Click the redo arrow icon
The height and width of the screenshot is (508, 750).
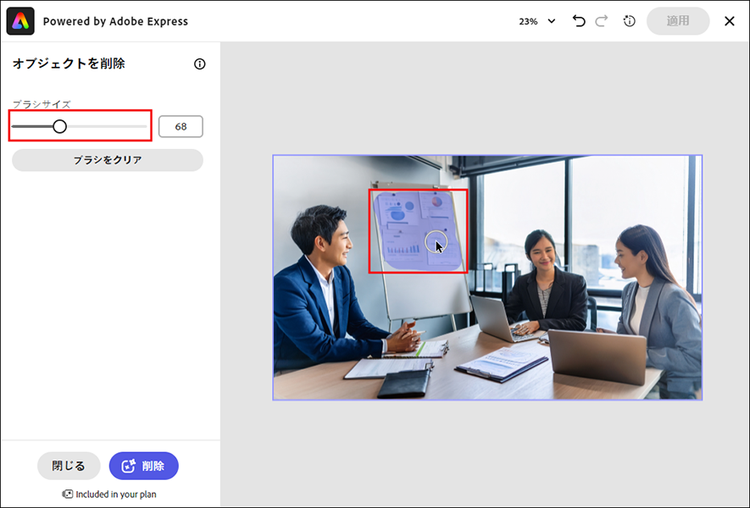pyautogui.click(x=602, y=21)
